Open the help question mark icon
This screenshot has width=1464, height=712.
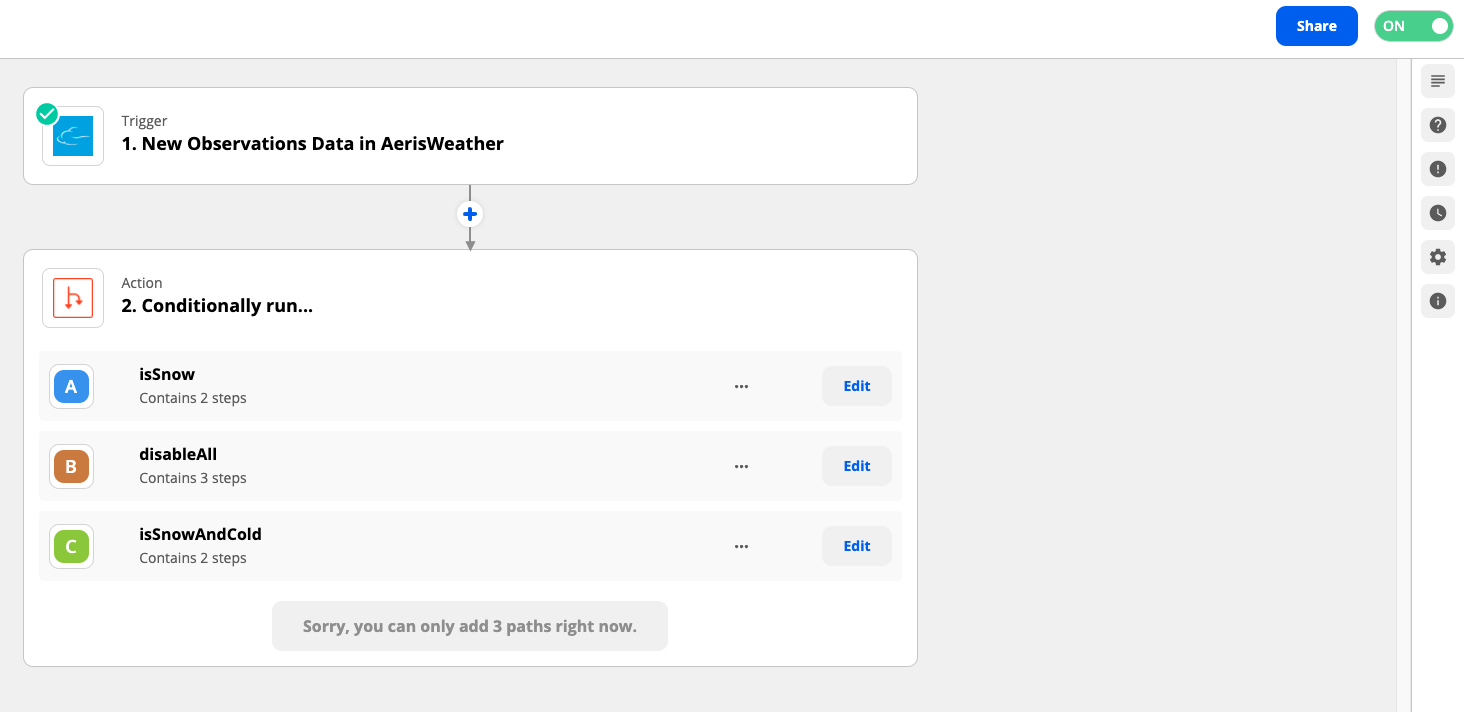(1438, 125)
